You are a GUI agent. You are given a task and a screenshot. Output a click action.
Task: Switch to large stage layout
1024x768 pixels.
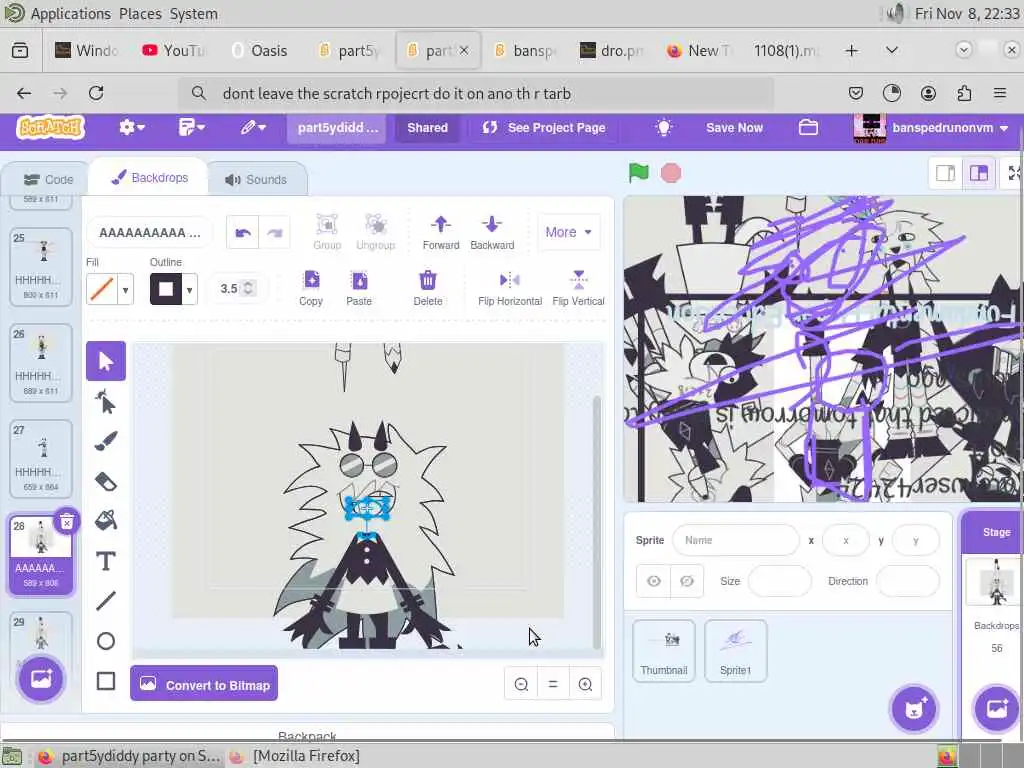[978, 173]
